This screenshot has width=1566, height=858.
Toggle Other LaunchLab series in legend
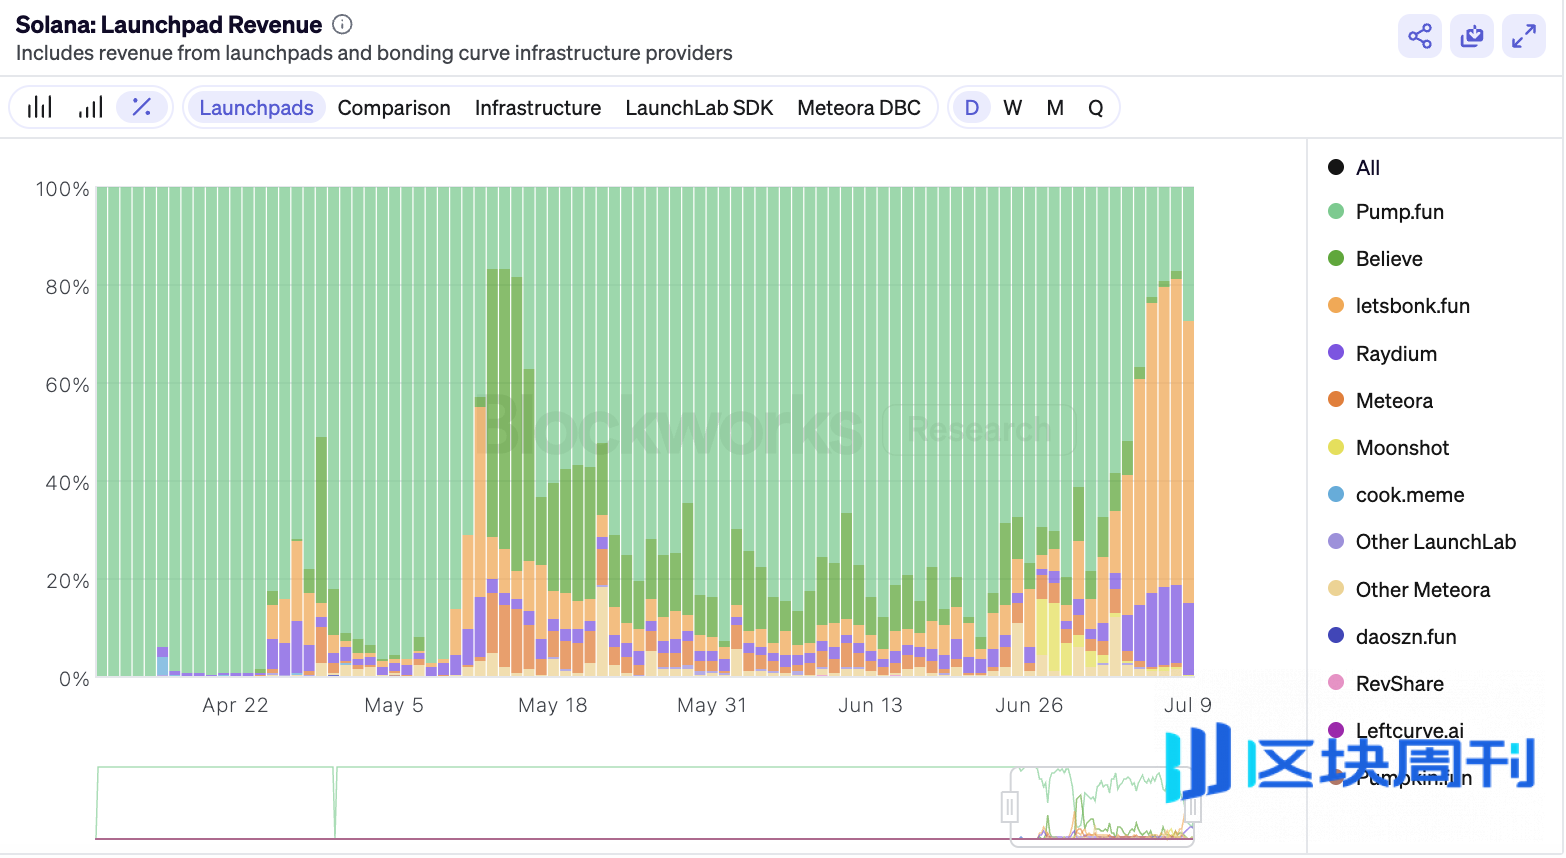pyautogui.click(x=1422, y=541)
